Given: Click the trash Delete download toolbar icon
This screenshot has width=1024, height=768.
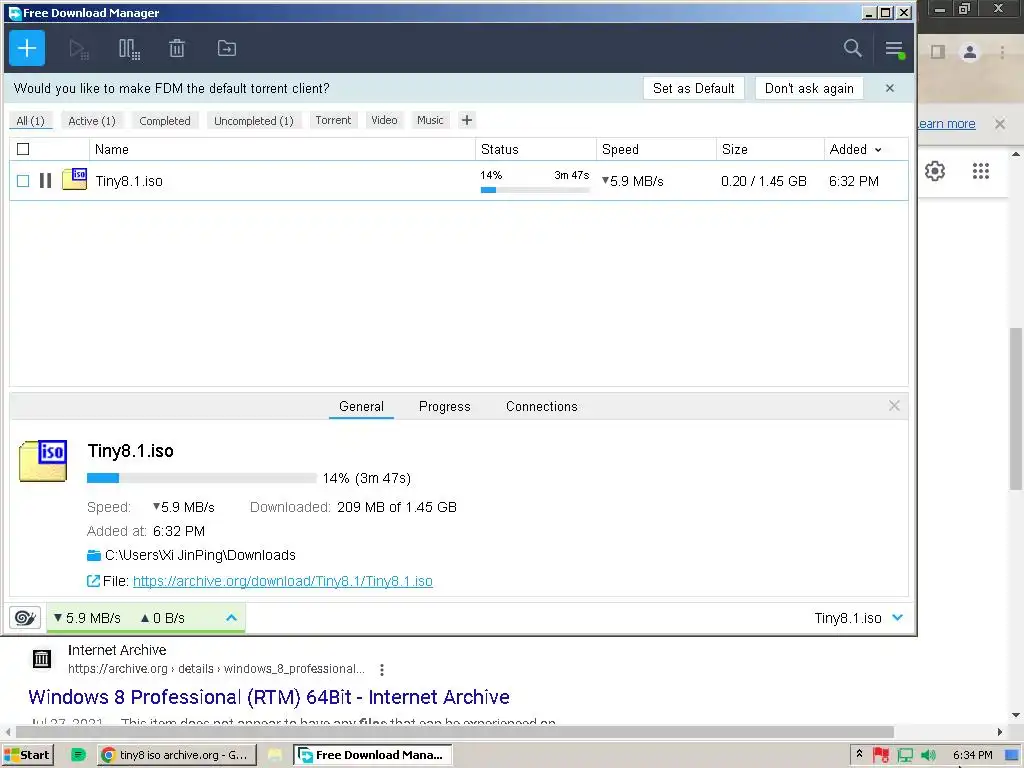Looking at the screenshot, I should pyautogui.click(x=177, y=48).
